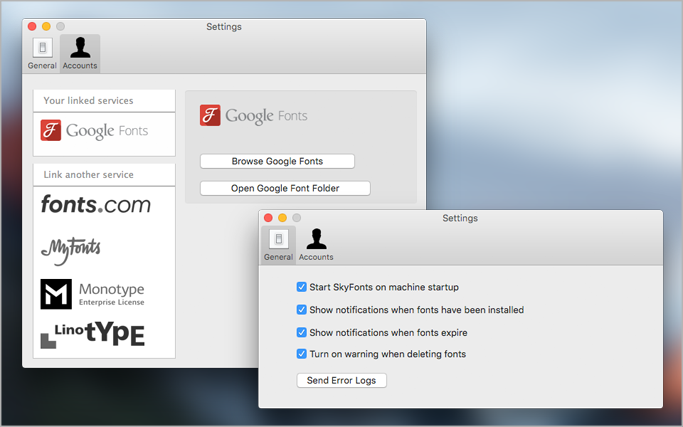Toggle warning when deleting fonts checkbox

(301, 353)
